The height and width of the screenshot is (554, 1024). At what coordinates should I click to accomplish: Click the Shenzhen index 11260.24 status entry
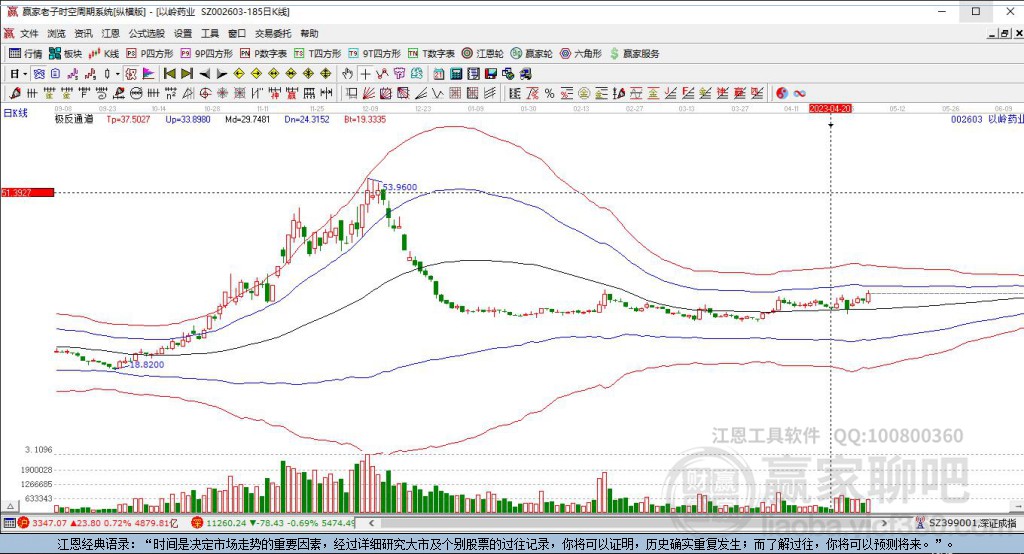coord(273,523)
